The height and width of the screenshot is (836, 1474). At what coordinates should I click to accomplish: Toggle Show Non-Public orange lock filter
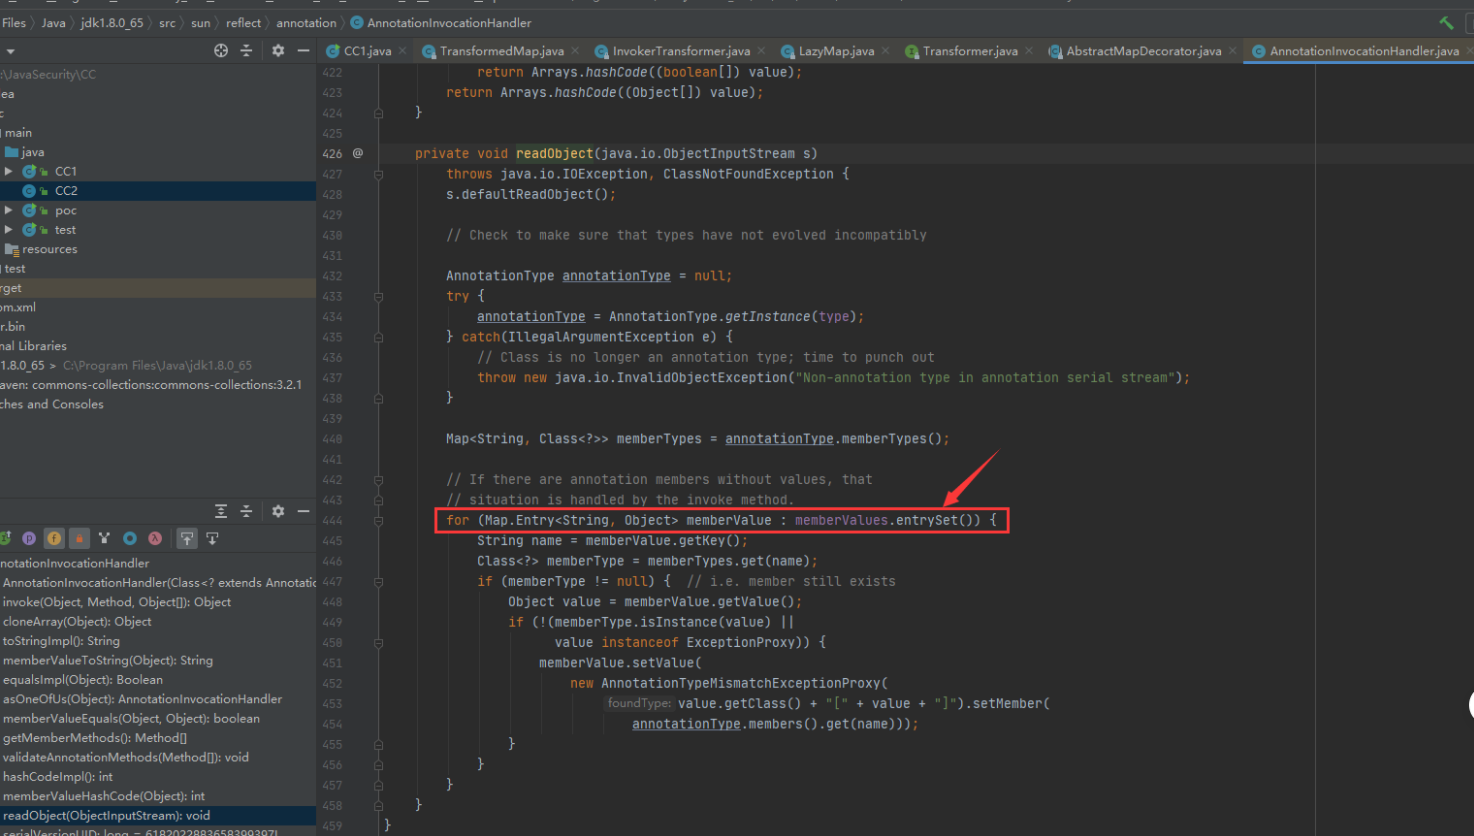click(79, 538)
